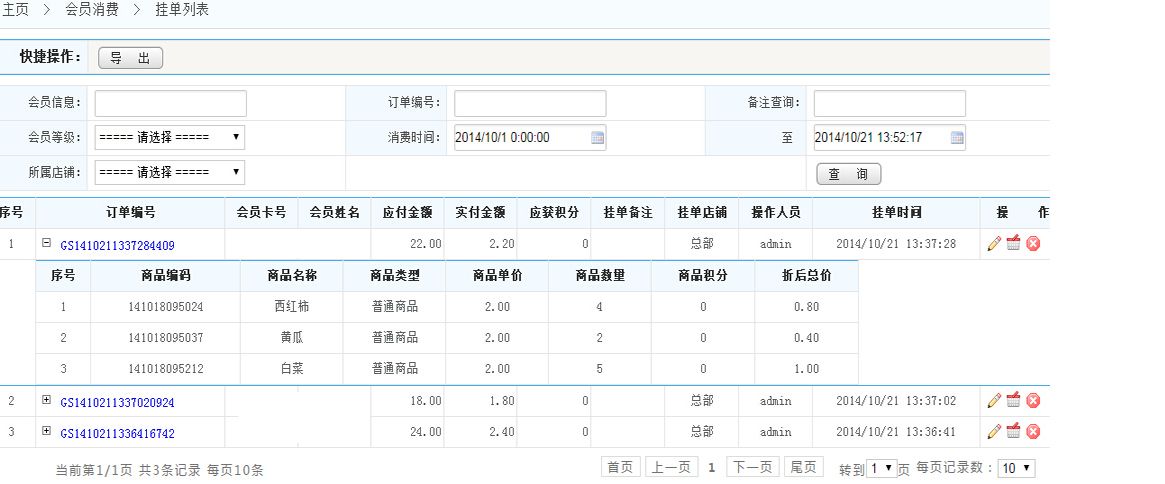Expand the details of order GS1410211337020924
The width and height of the screenshot is (1165, 484).
pyautogui.click(x=46, y=400)
